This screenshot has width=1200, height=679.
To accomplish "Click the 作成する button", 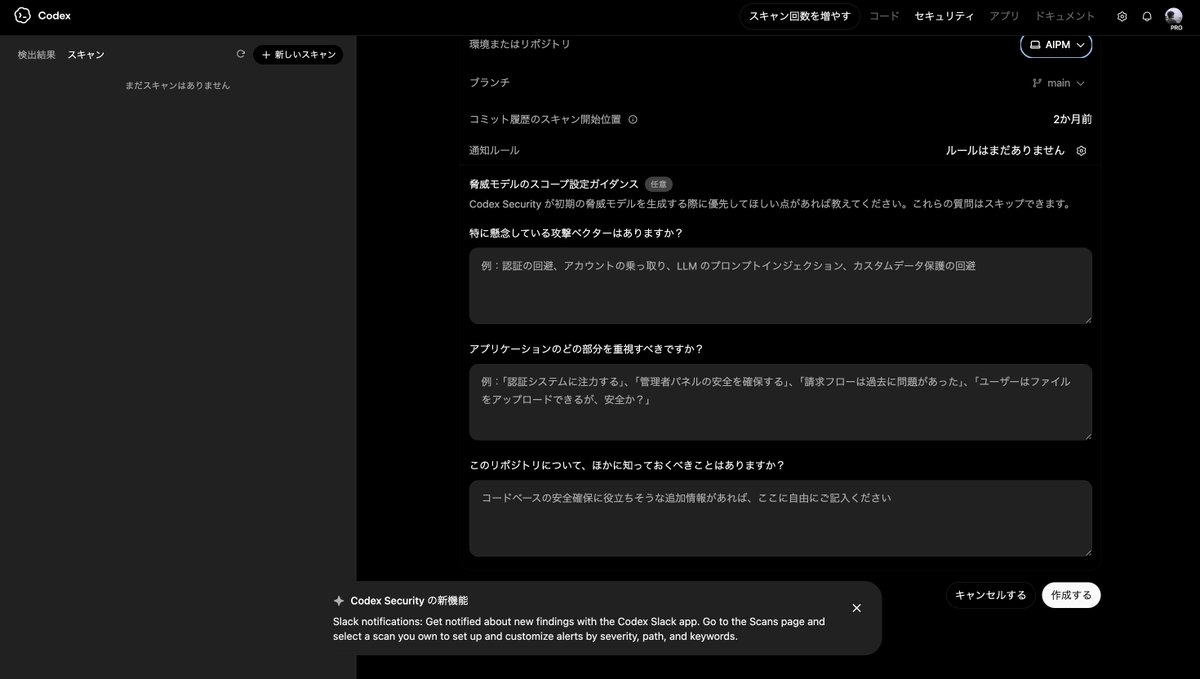I will 1071,595.
